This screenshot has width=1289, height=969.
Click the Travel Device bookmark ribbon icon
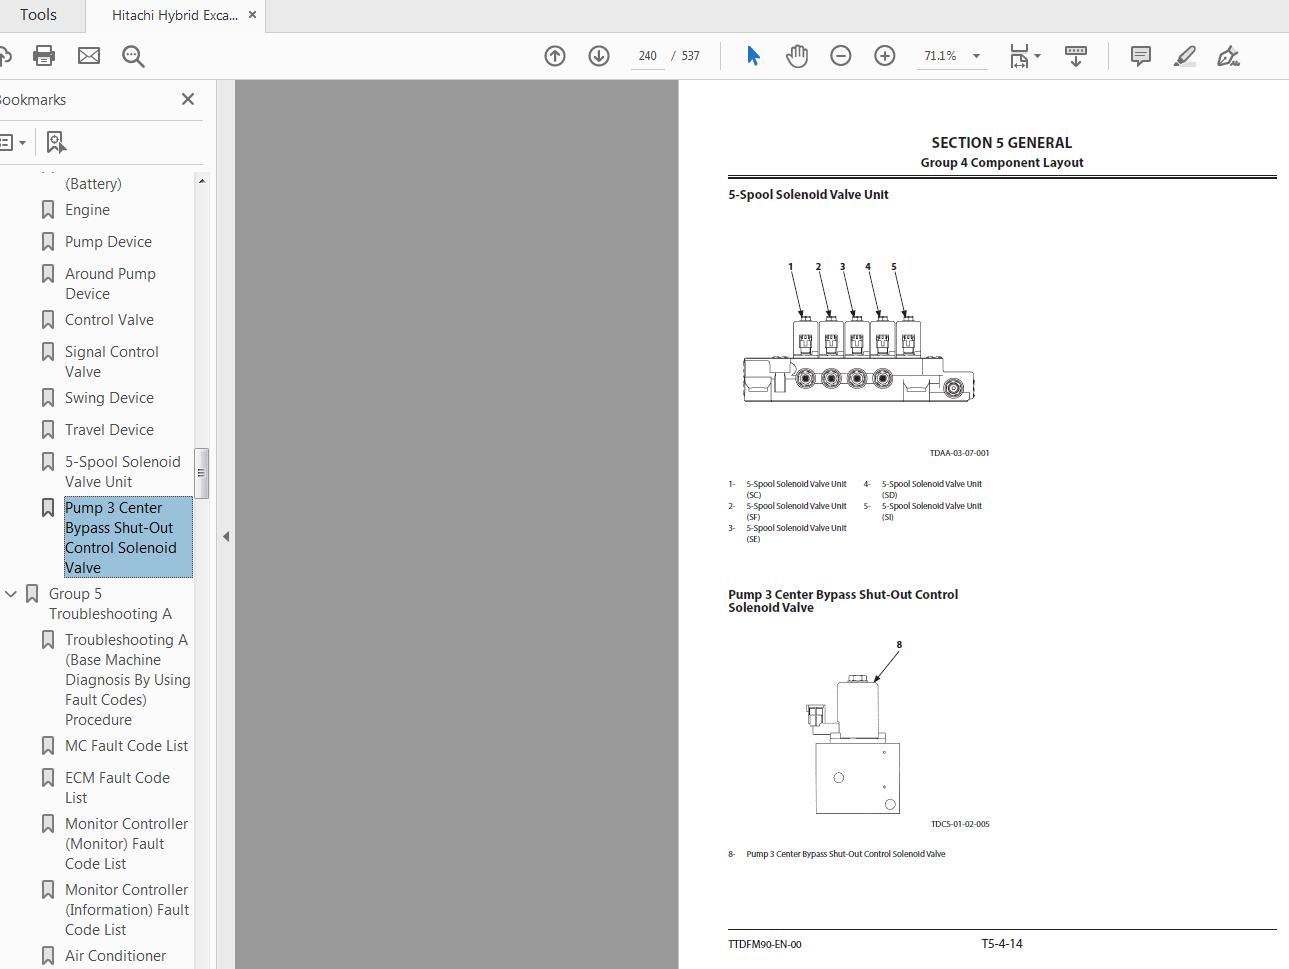(47, 430)
